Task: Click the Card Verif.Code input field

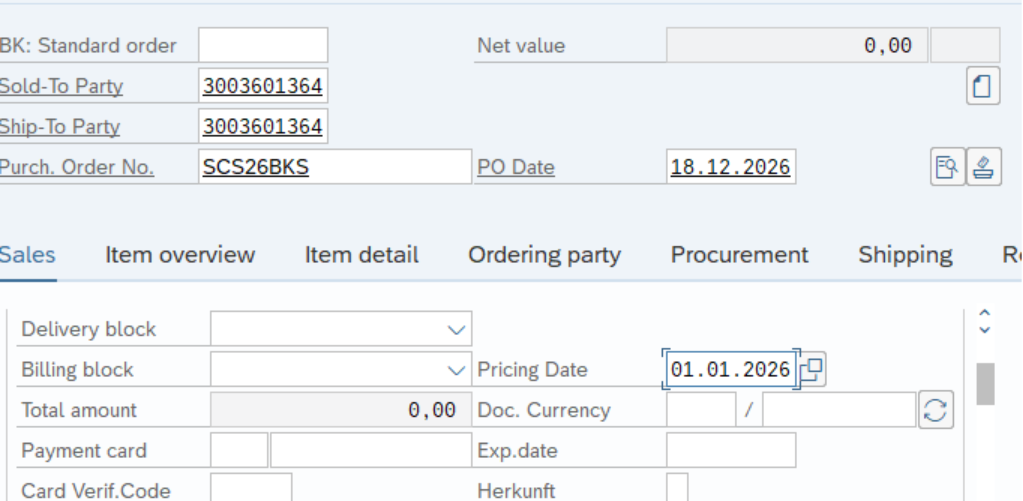Action: (x=251, y=488)
